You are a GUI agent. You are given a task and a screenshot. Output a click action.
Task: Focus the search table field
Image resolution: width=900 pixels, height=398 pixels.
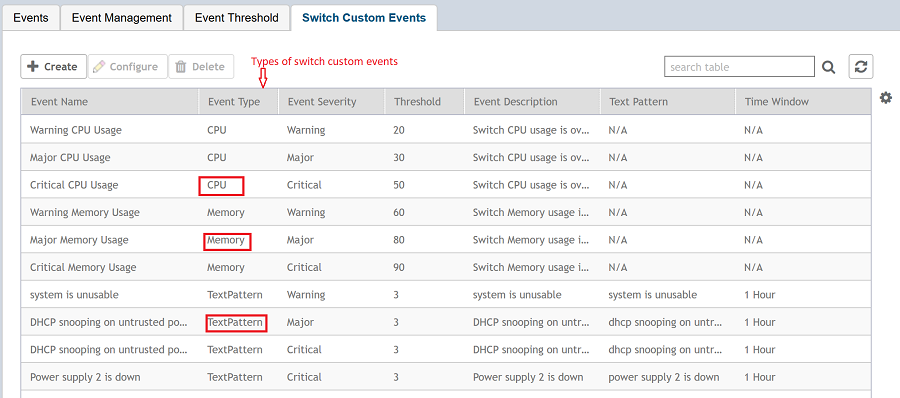click(739, 67)
